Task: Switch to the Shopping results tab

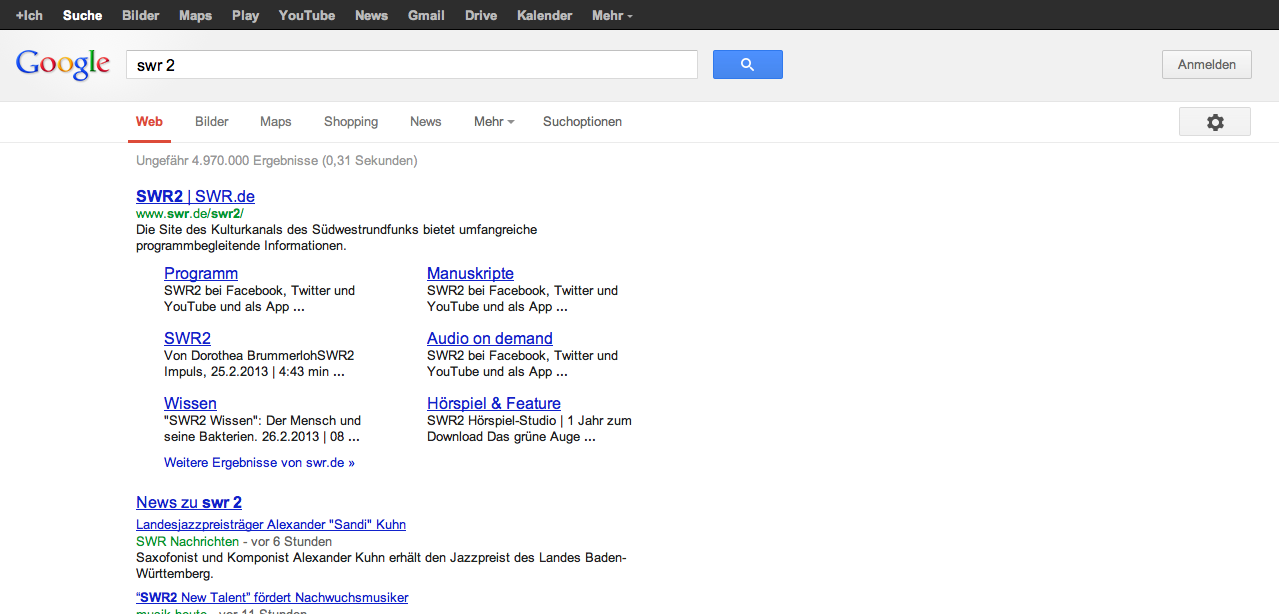Action: pyautogui.click(x=351, y=122)
